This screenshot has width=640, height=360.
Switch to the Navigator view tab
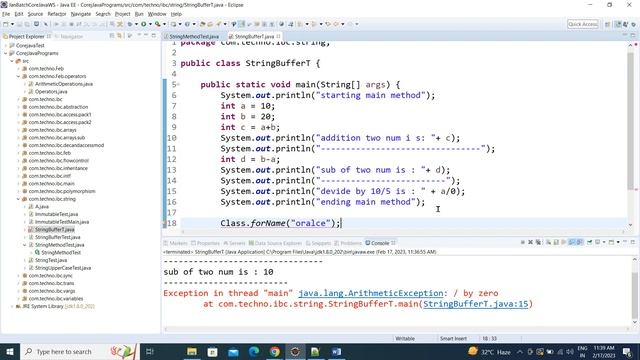[x=69, y=36]
